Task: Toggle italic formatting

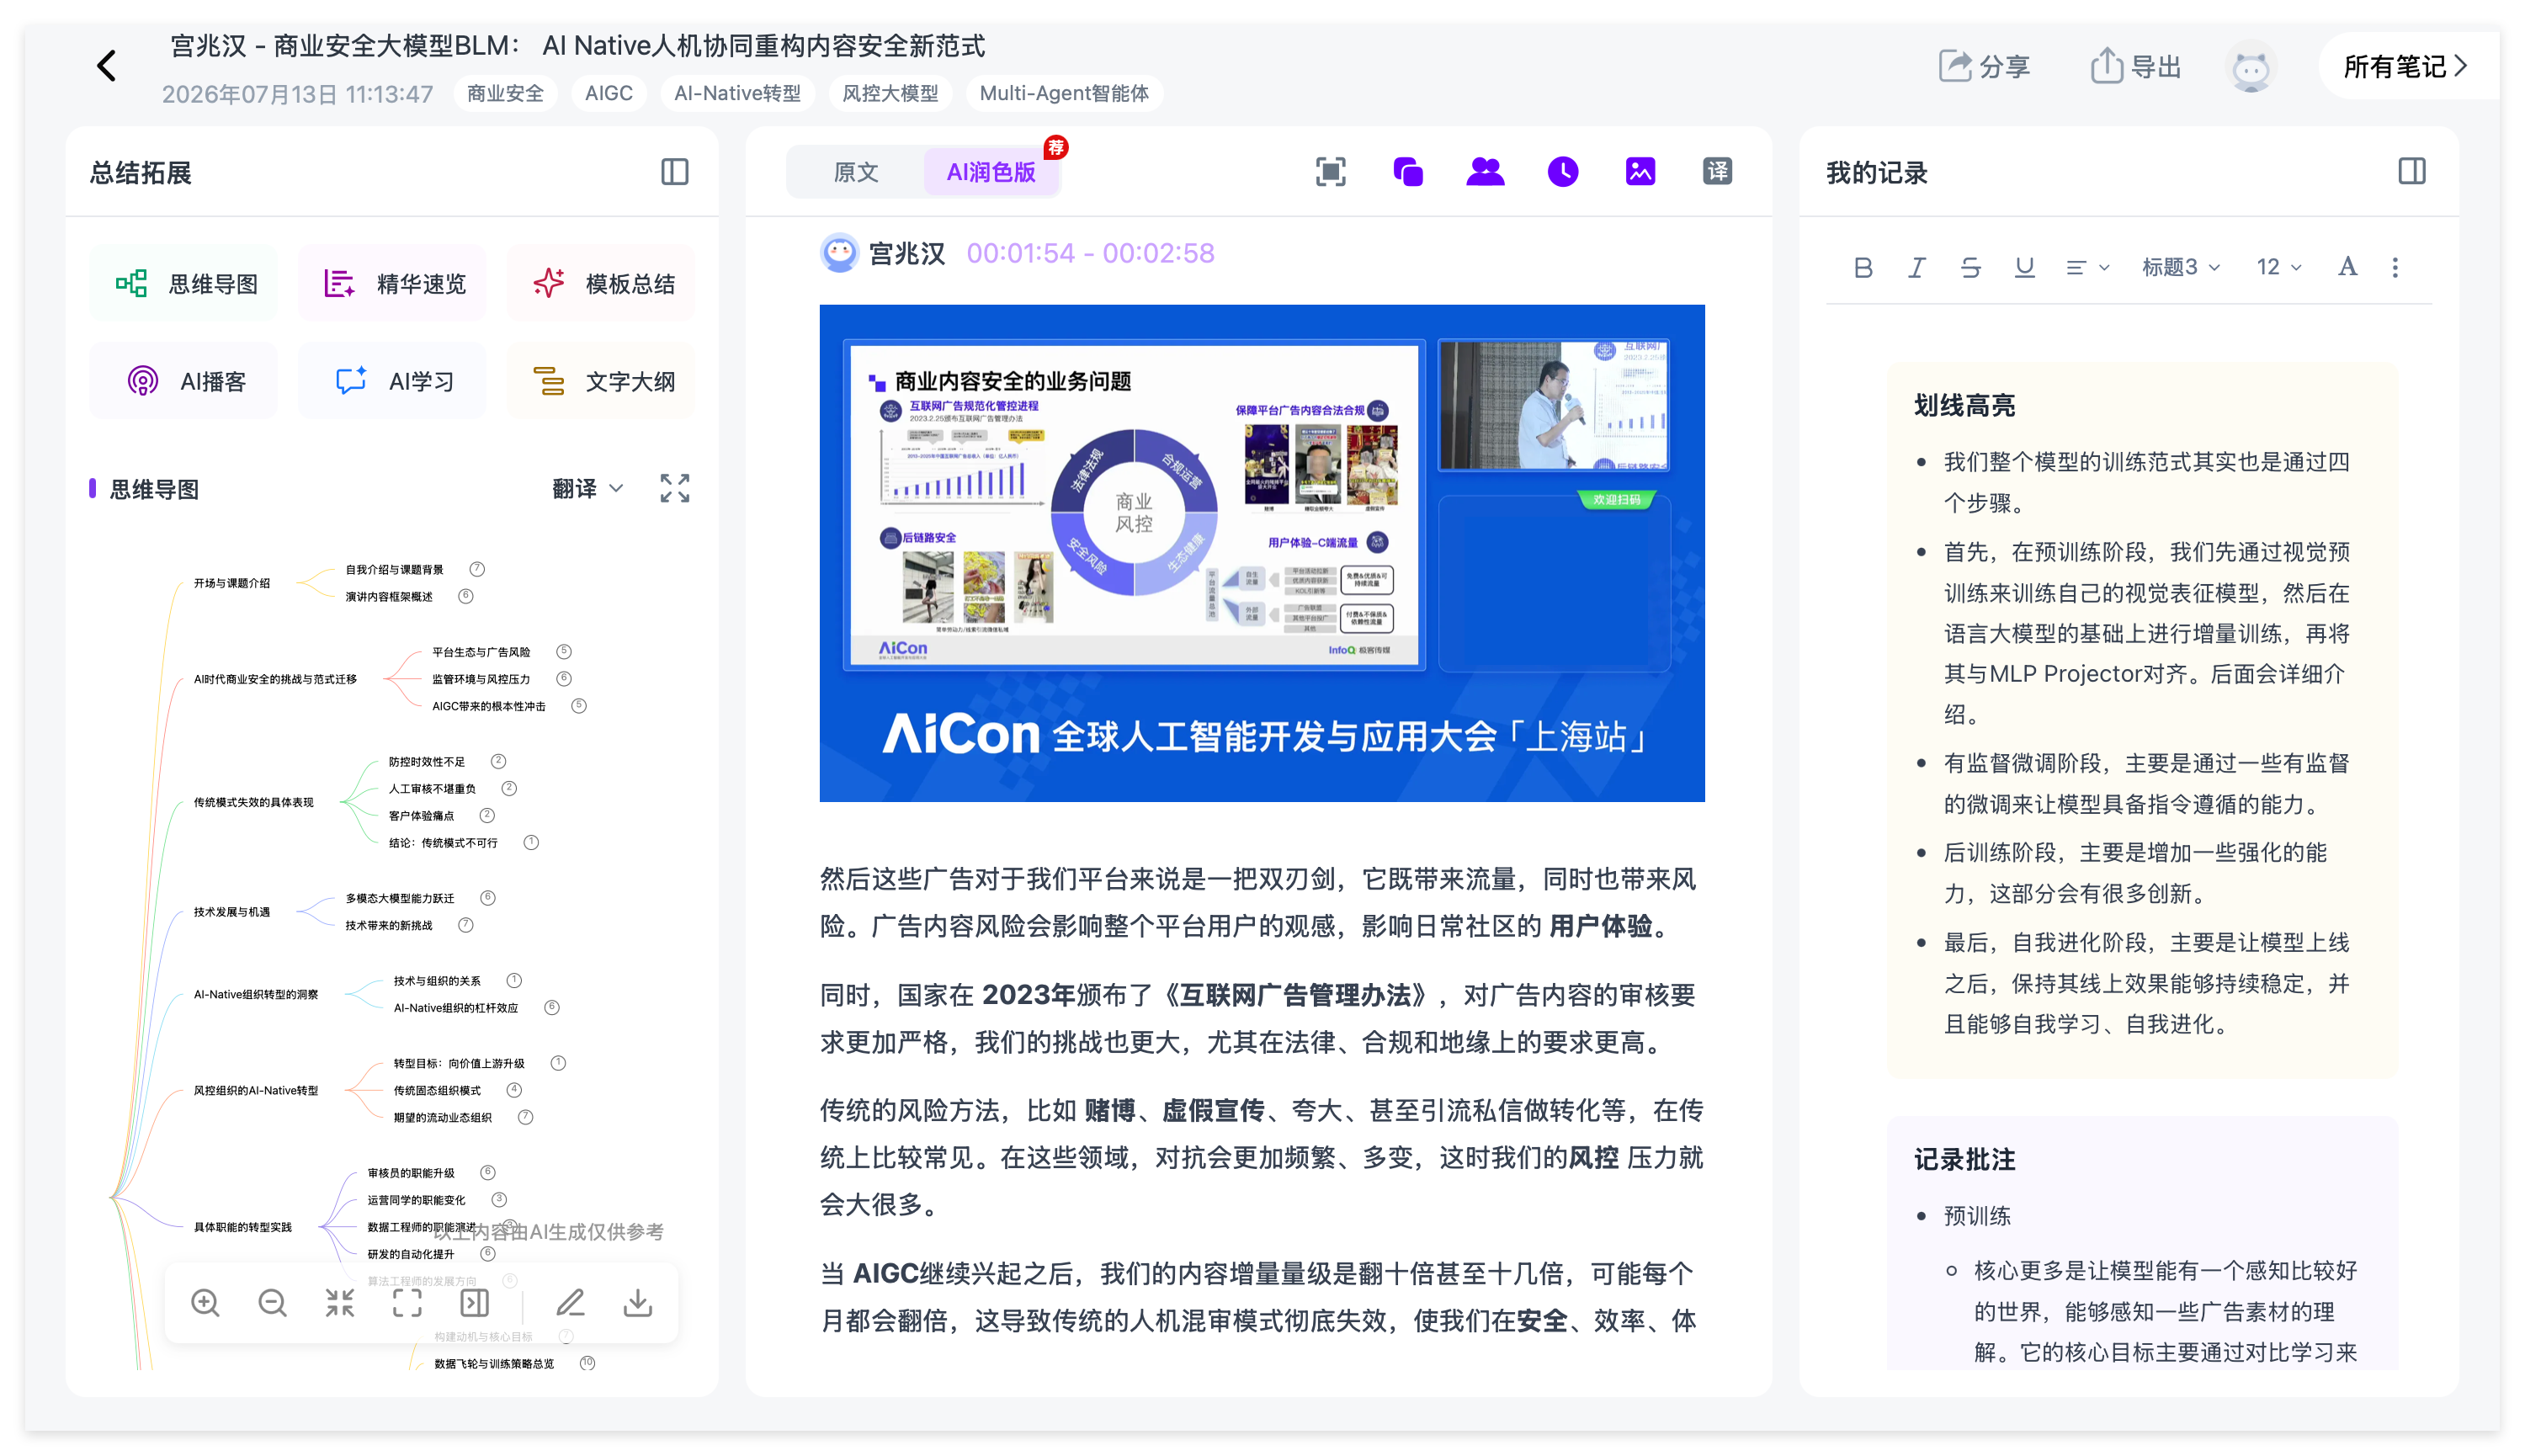Action: 1917,267
